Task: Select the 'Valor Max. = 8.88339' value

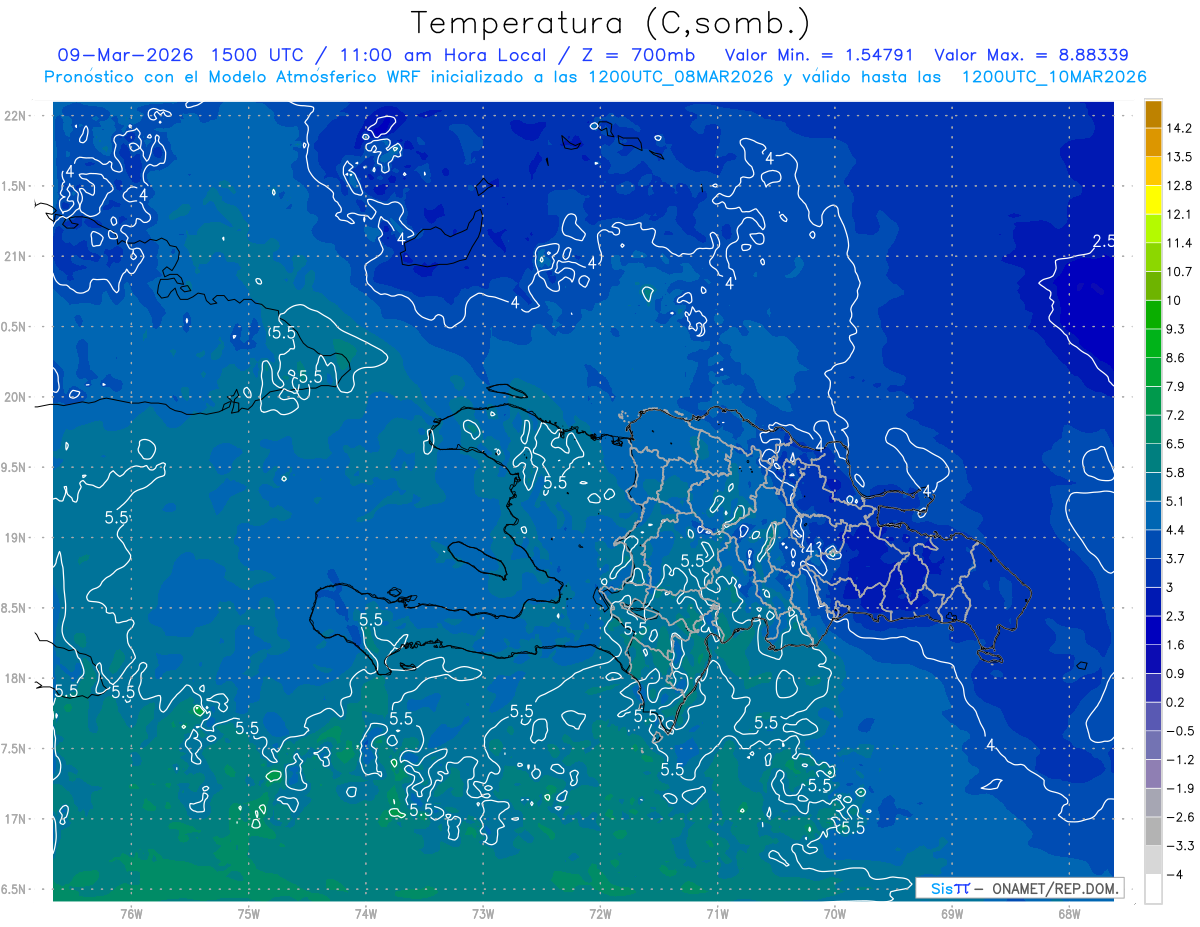Action: click(x=1032, y=55)
